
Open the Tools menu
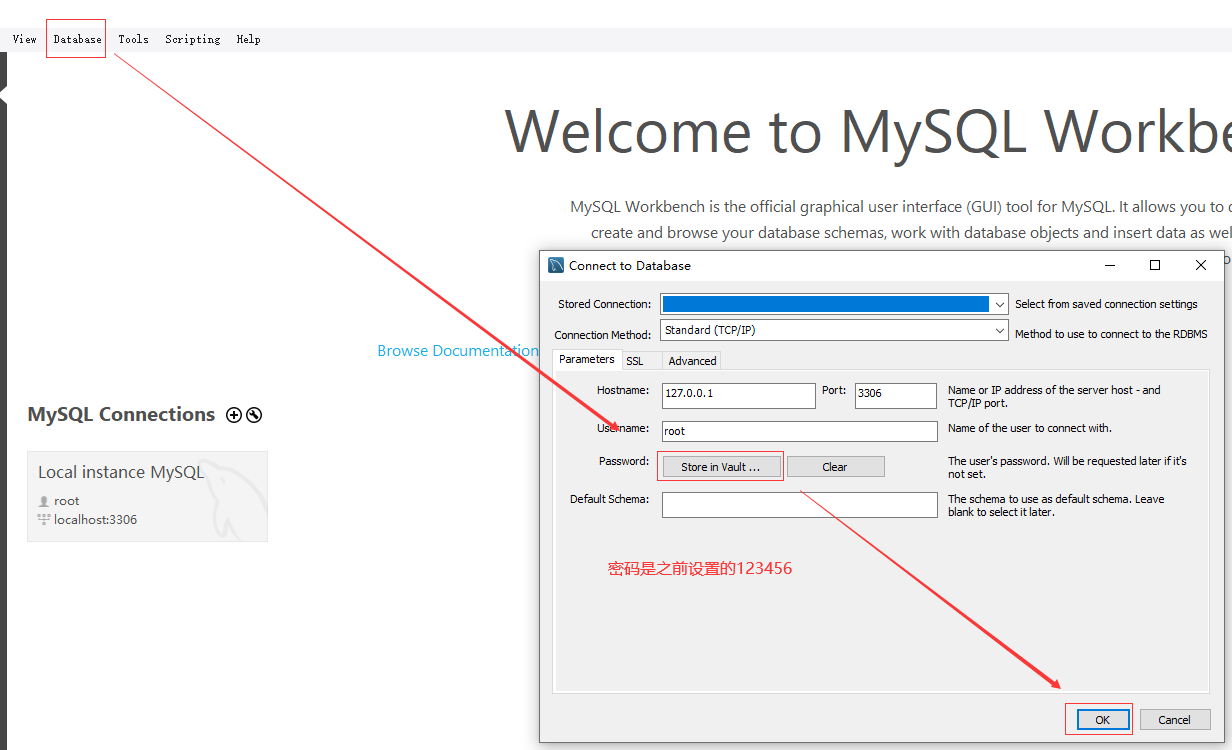[x=133, y=39]
